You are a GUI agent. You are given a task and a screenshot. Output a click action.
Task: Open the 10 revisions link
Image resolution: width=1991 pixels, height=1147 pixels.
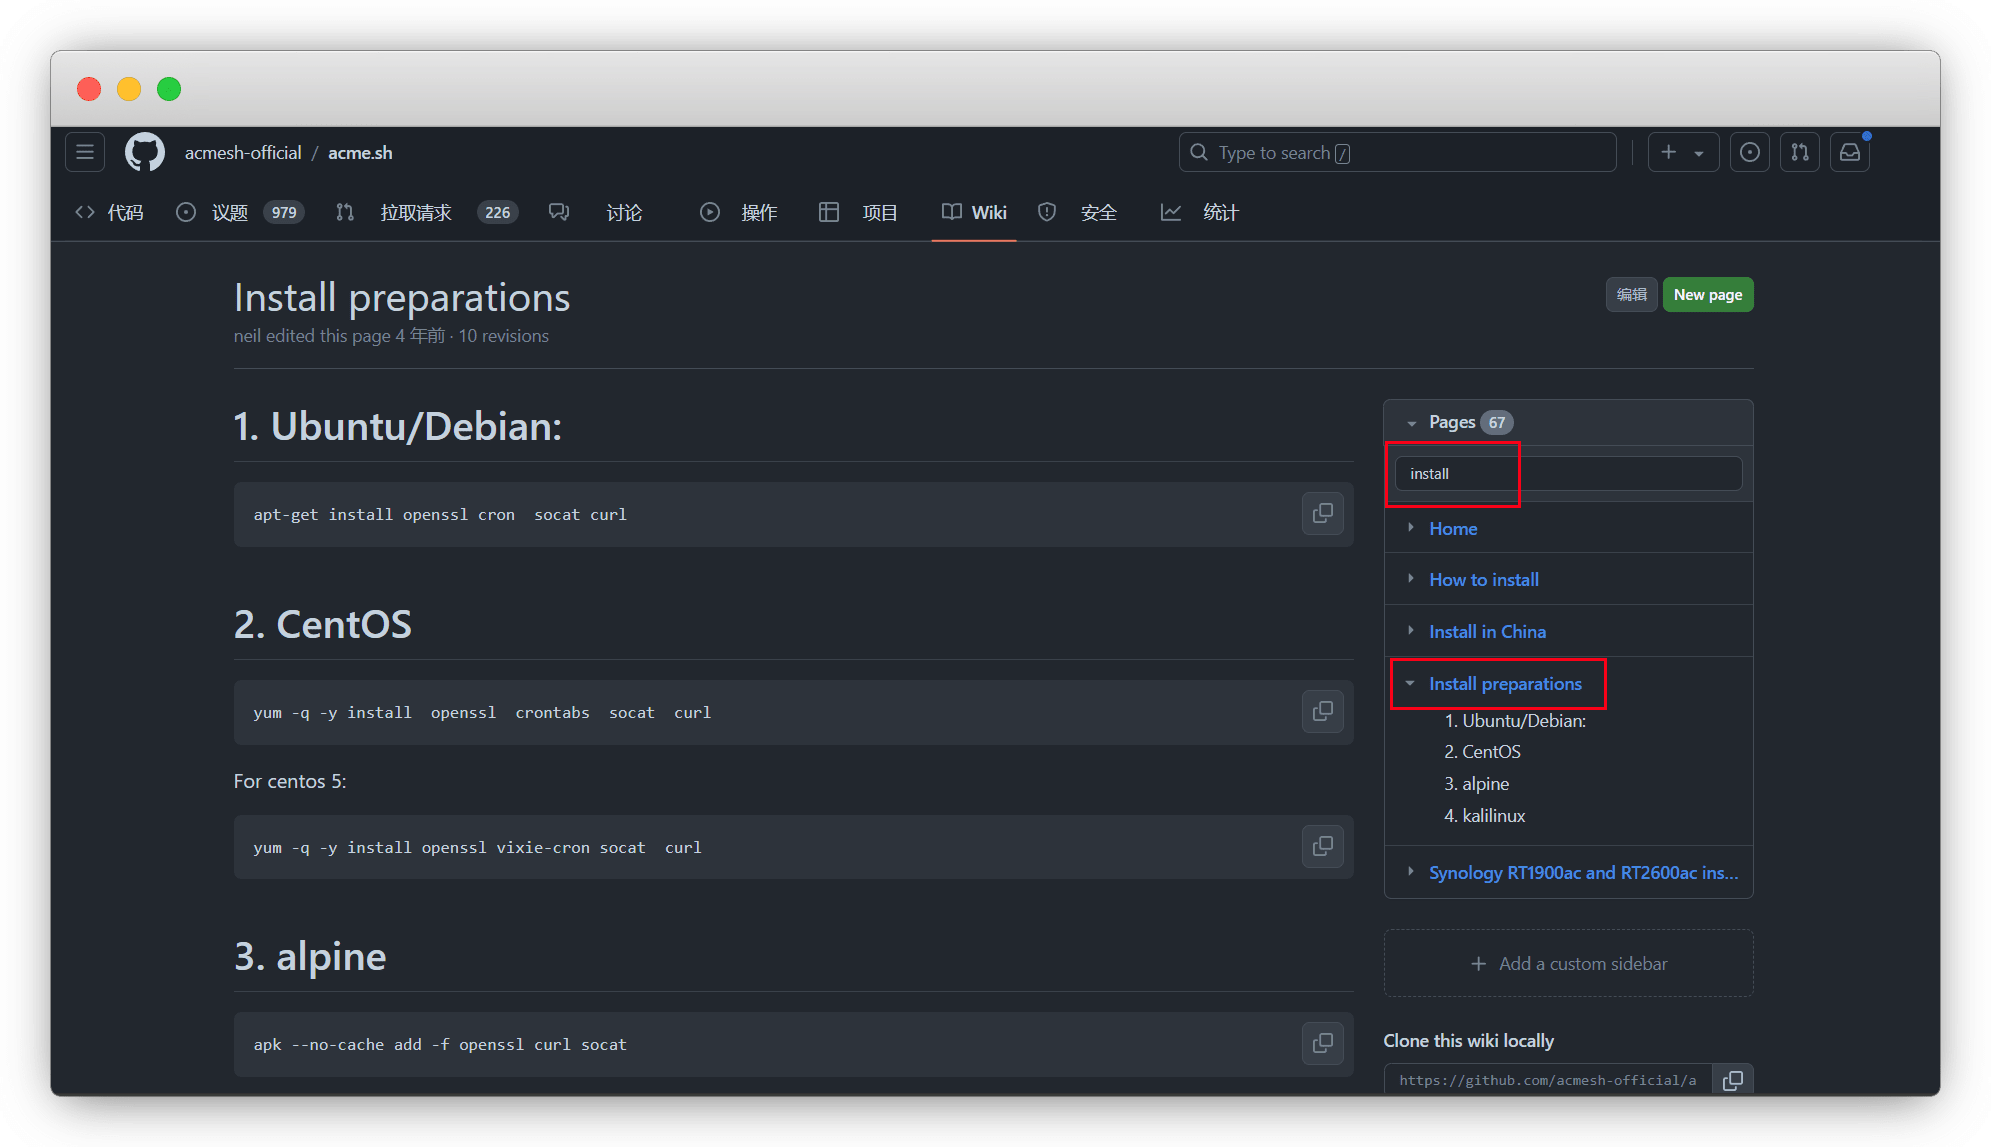pyautogui.click(x=504, y=336)
